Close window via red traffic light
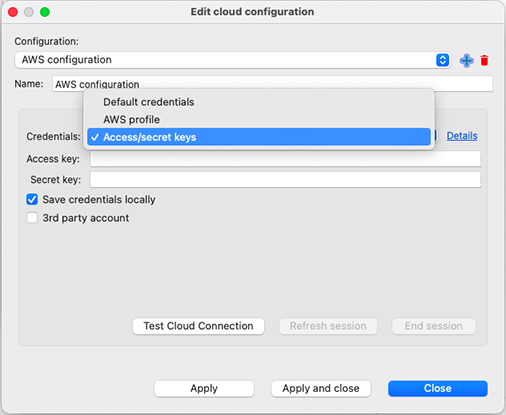Viewport: 506px width, 415px height. tap(13, 12)
